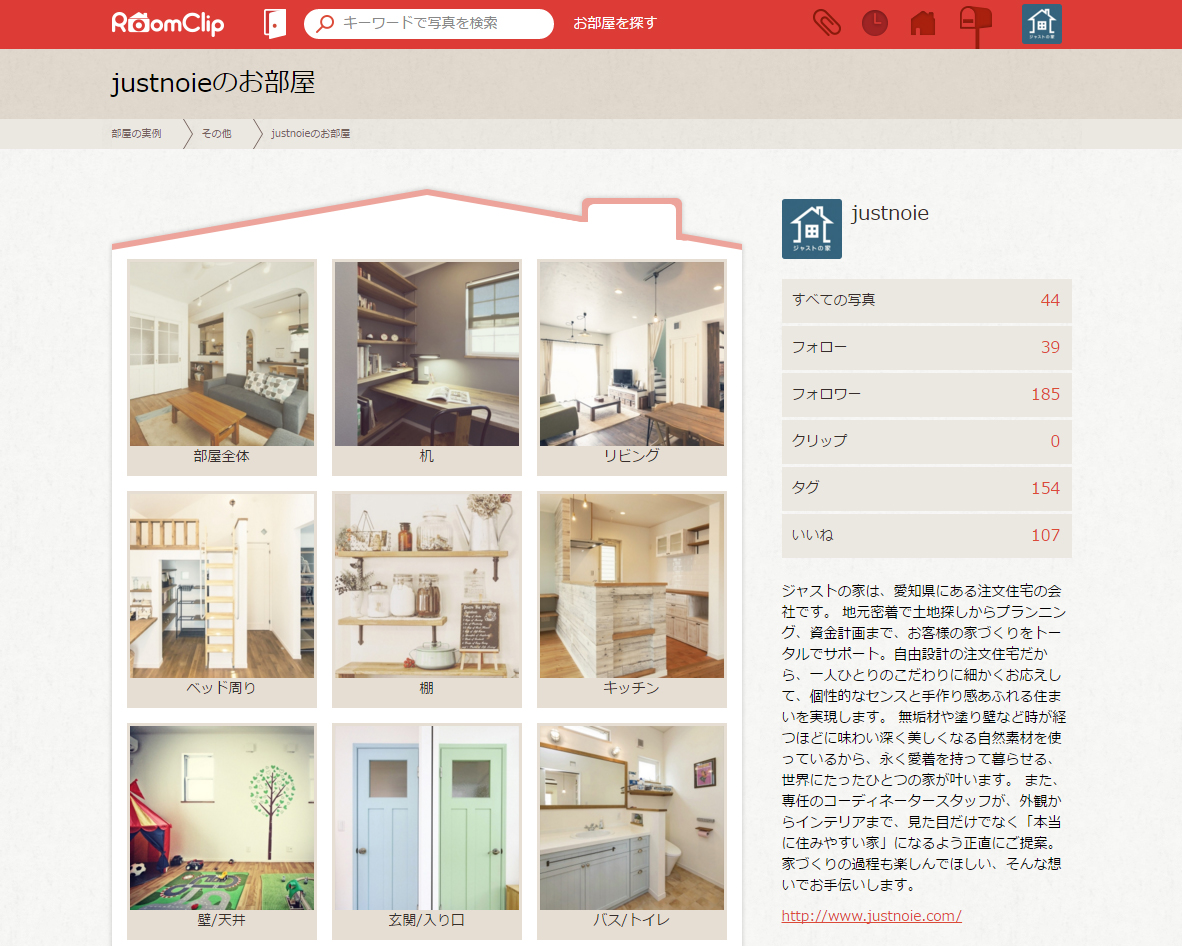Image resolution: width=1182 pixels, height=946 pixels.
Task: Go to the home house icon
Action: [923, 23]
